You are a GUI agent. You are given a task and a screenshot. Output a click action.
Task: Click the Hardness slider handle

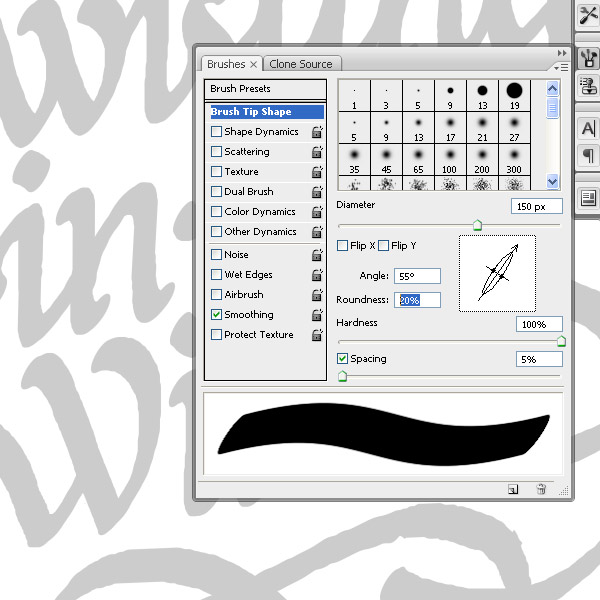click(561, 341)
